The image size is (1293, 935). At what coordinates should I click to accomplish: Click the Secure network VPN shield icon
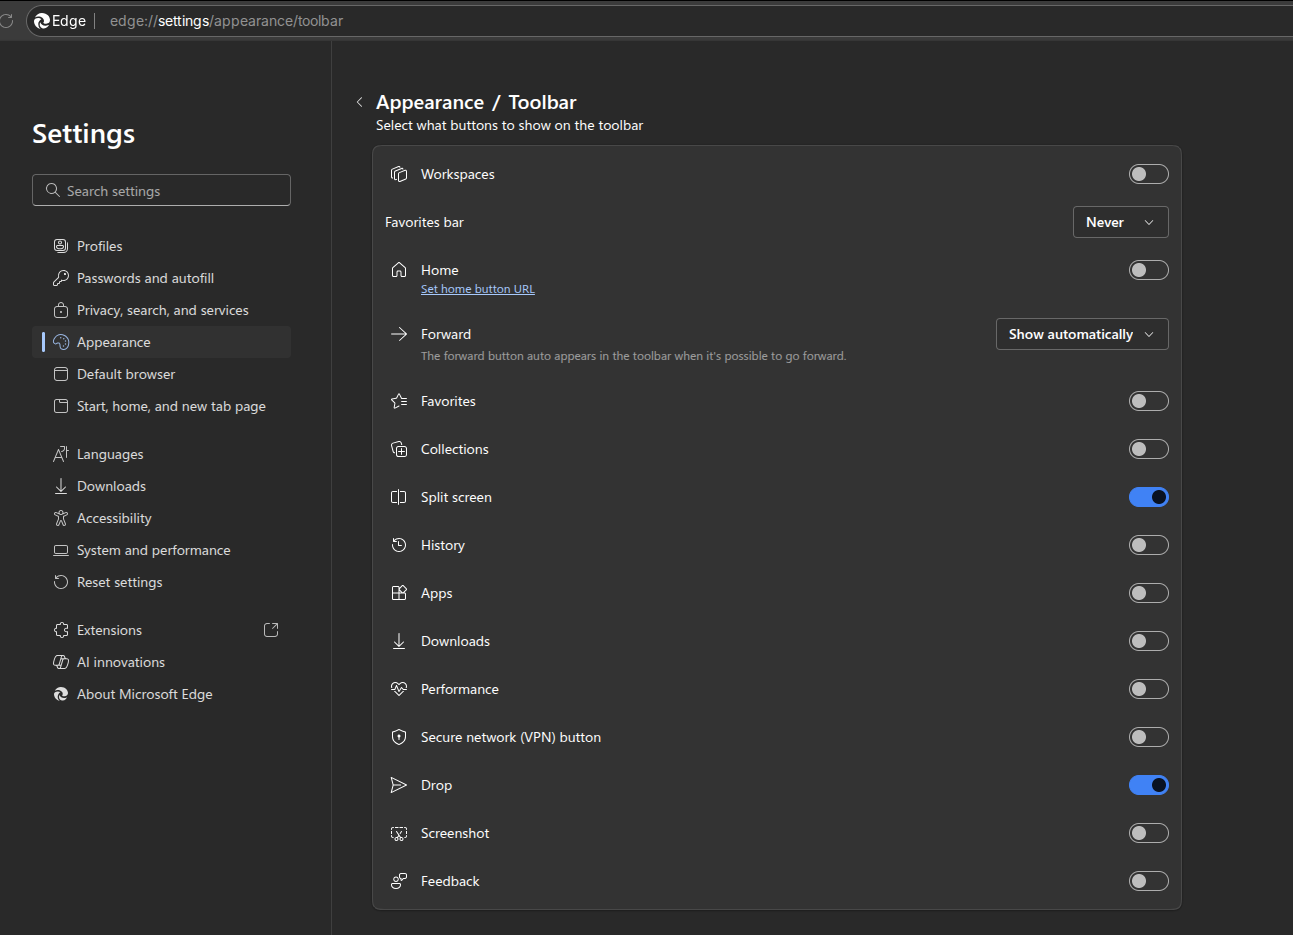(x=399, y=737)
